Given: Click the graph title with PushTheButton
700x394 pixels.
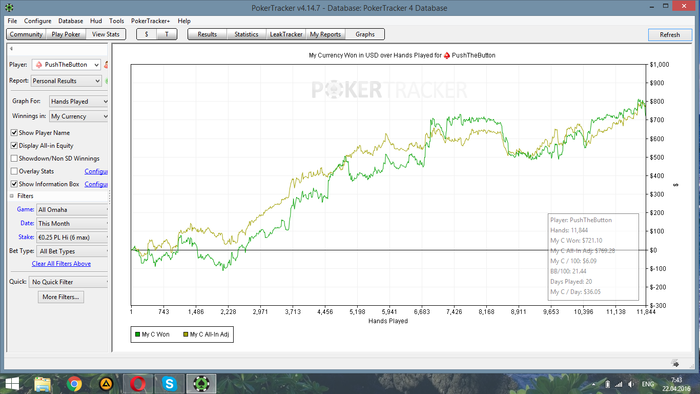Looking at the screenshot, I should point(402,55).
